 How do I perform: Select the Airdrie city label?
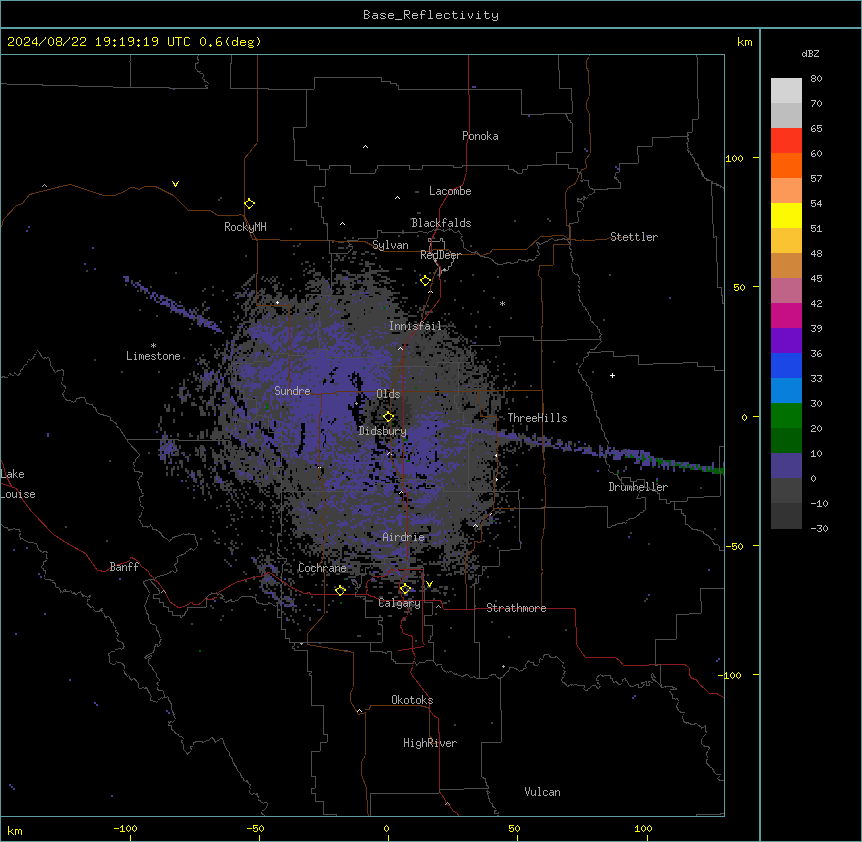pos(403,537)
